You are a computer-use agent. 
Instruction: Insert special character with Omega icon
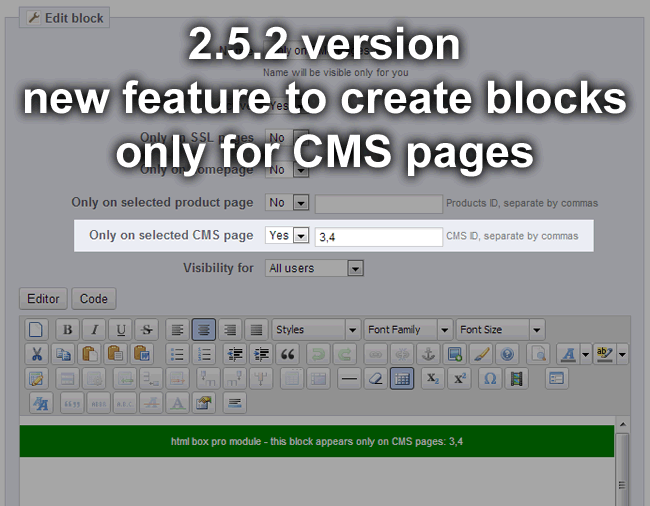[490, 378]
